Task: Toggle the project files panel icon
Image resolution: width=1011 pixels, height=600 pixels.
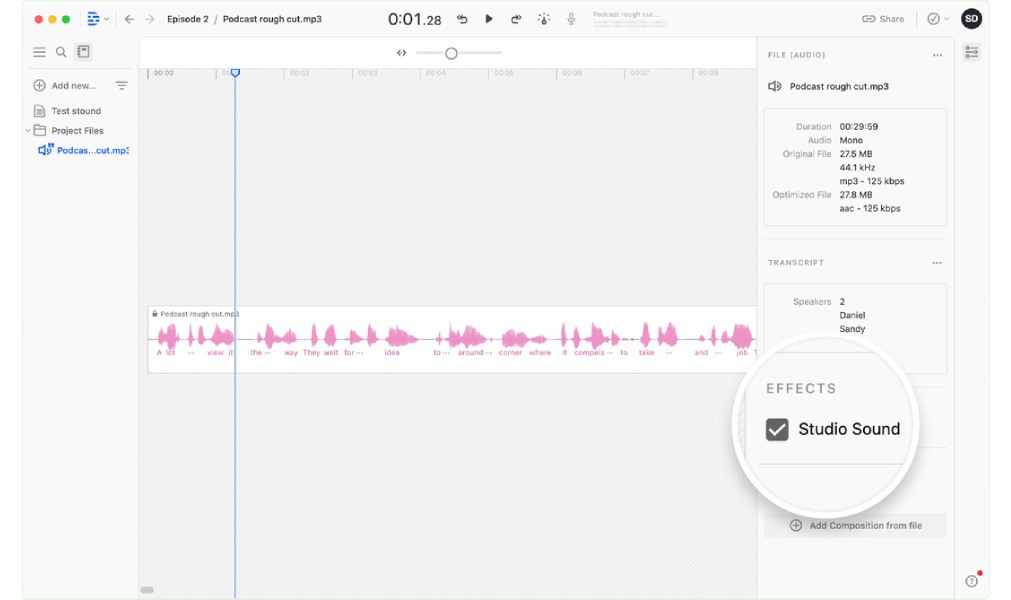Action: [83, 52]
